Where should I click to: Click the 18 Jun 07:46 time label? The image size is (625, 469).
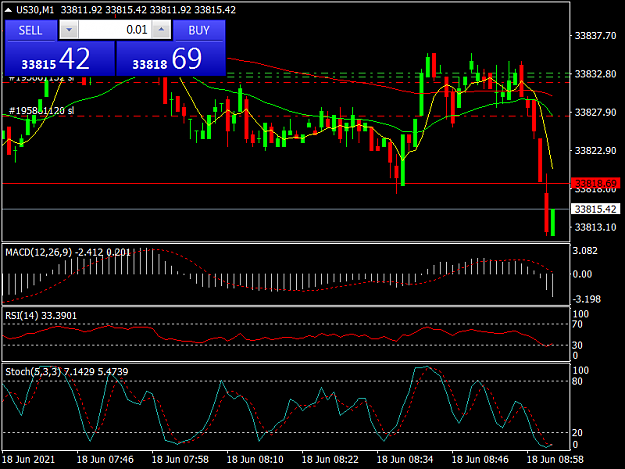tap(105, 459)
